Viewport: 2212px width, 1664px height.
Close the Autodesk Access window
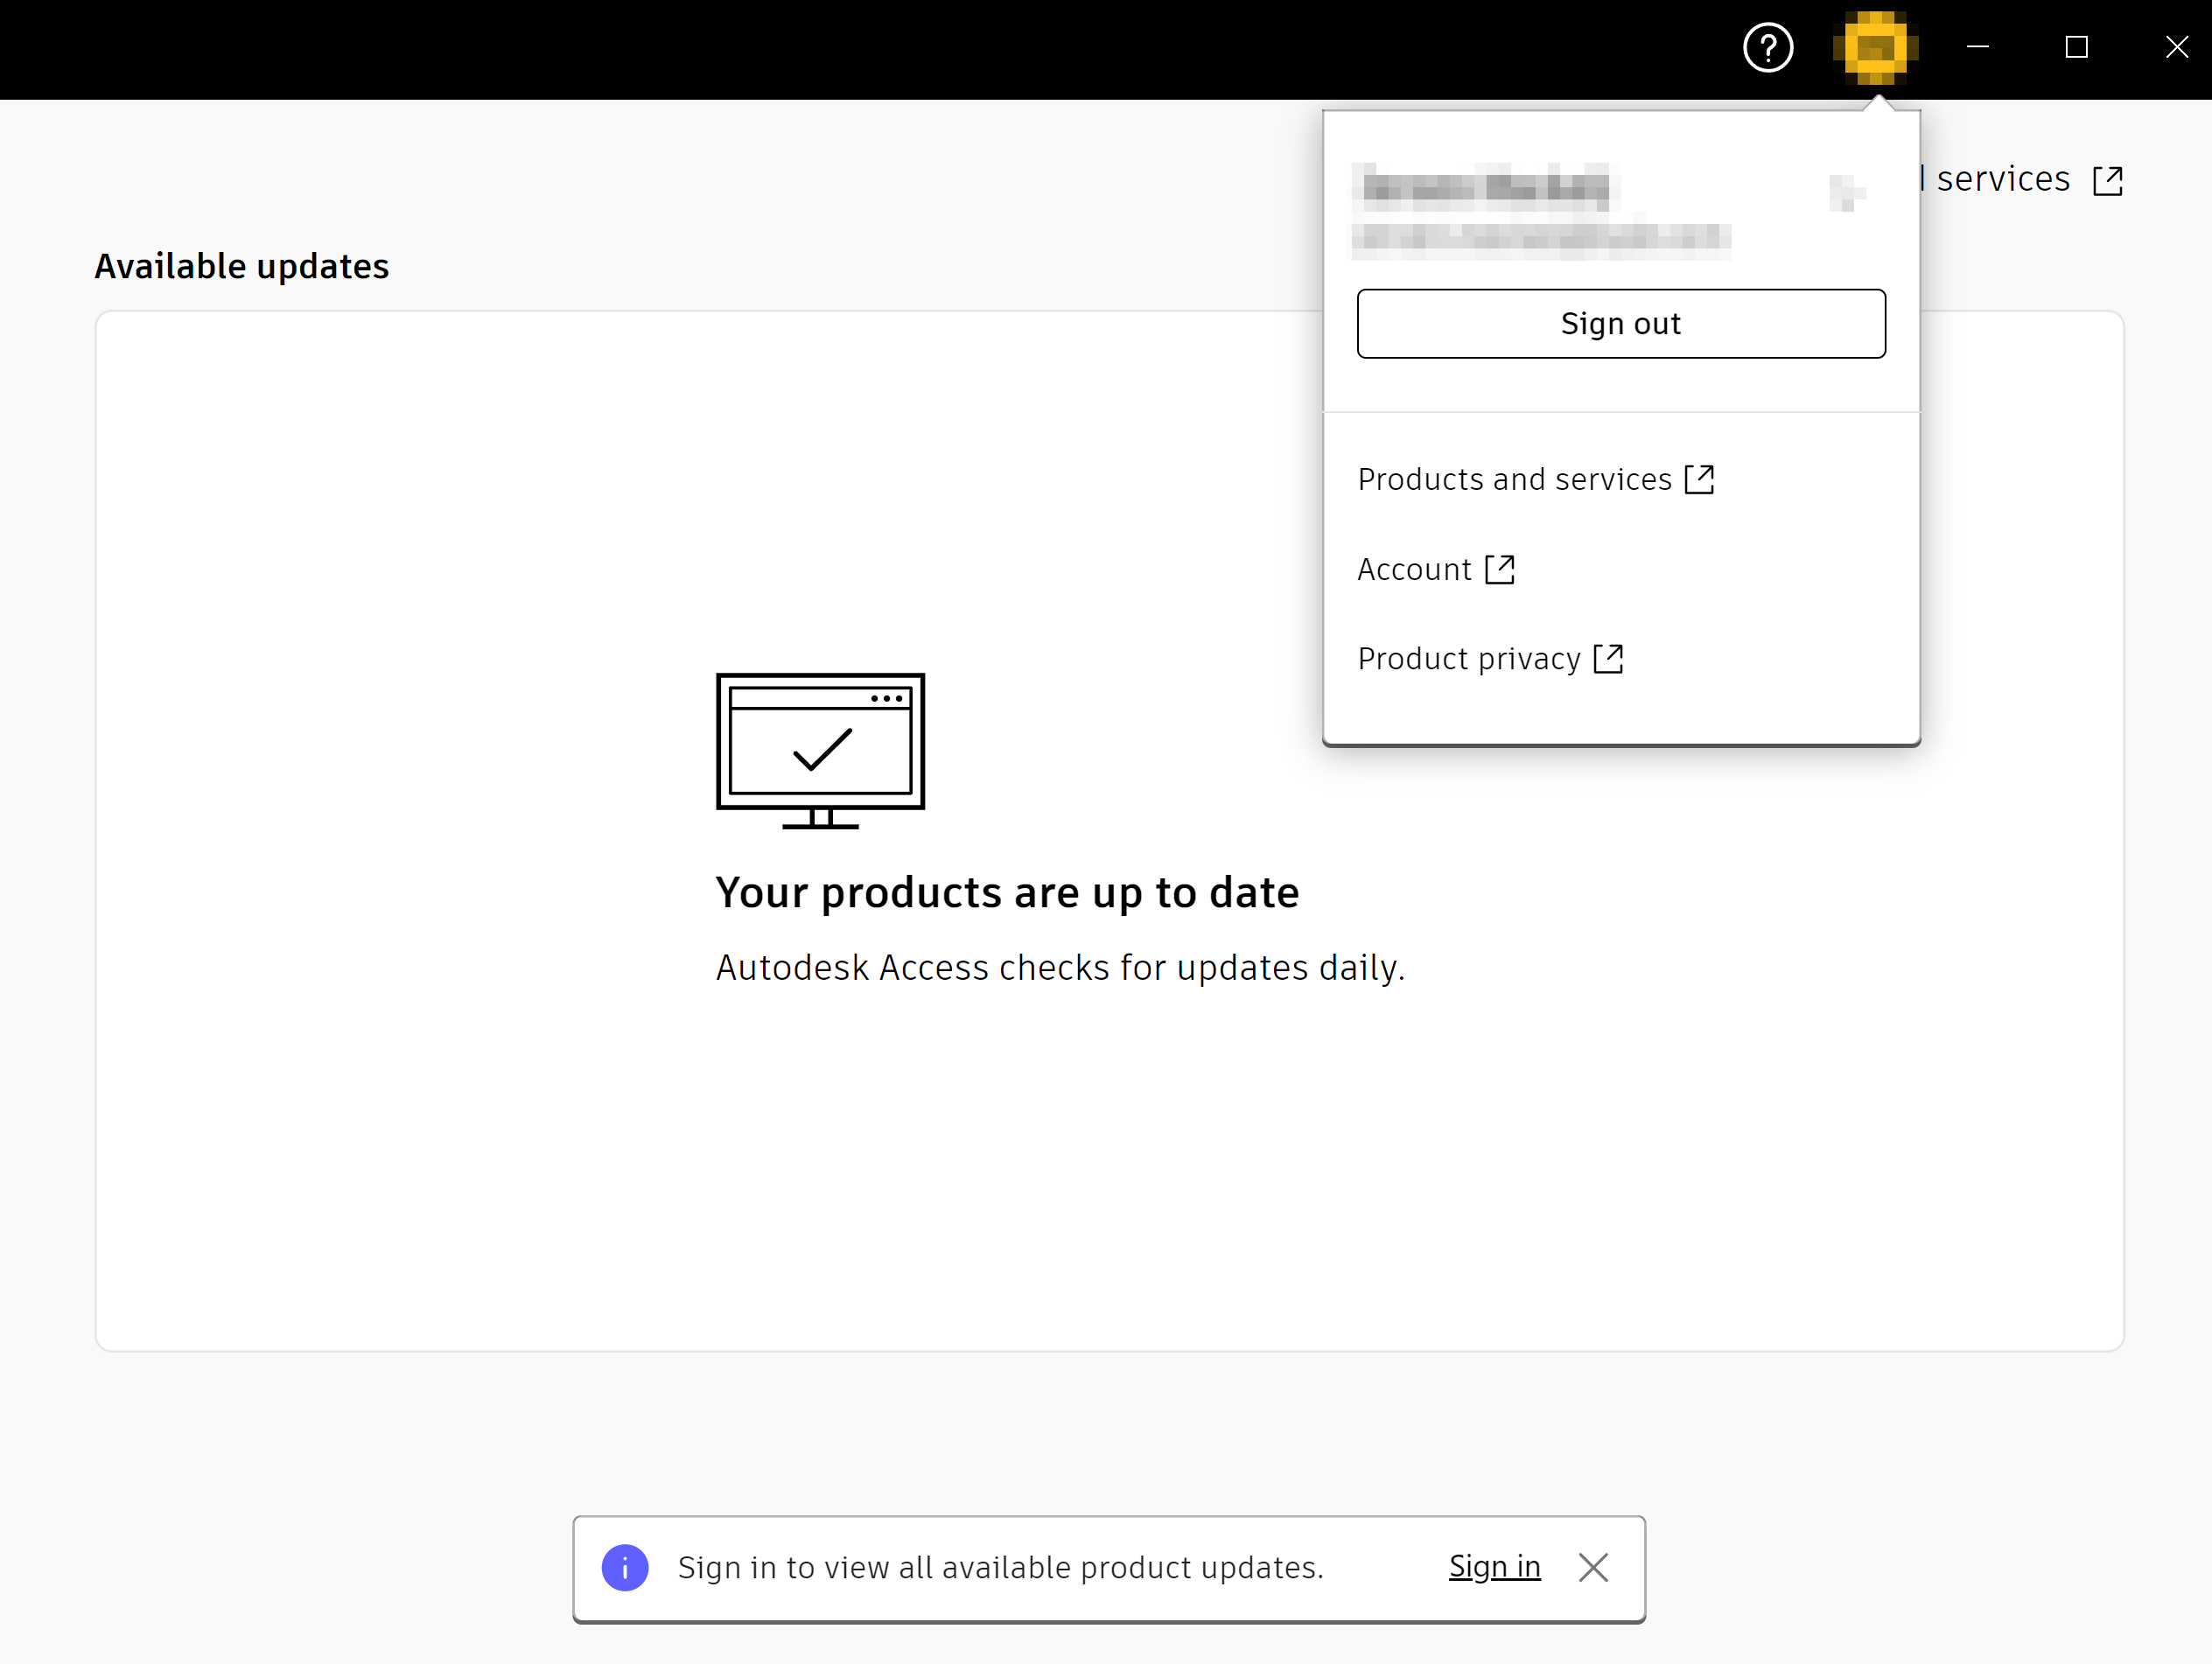(x=2176, y=47)
